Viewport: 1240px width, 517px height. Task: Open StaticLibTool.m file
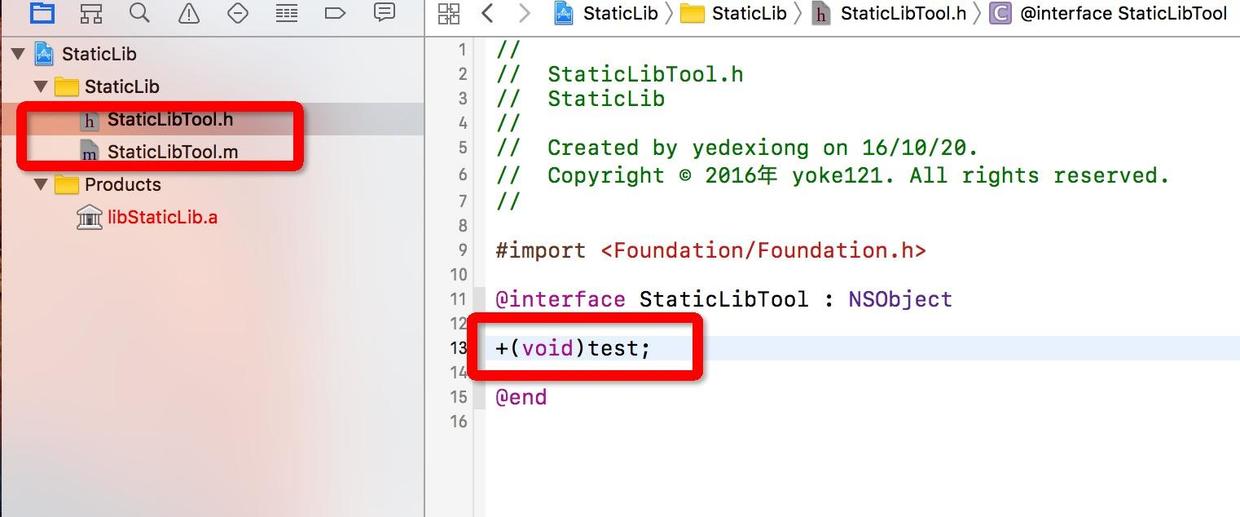pyautogui.click(x=172, y=153)
